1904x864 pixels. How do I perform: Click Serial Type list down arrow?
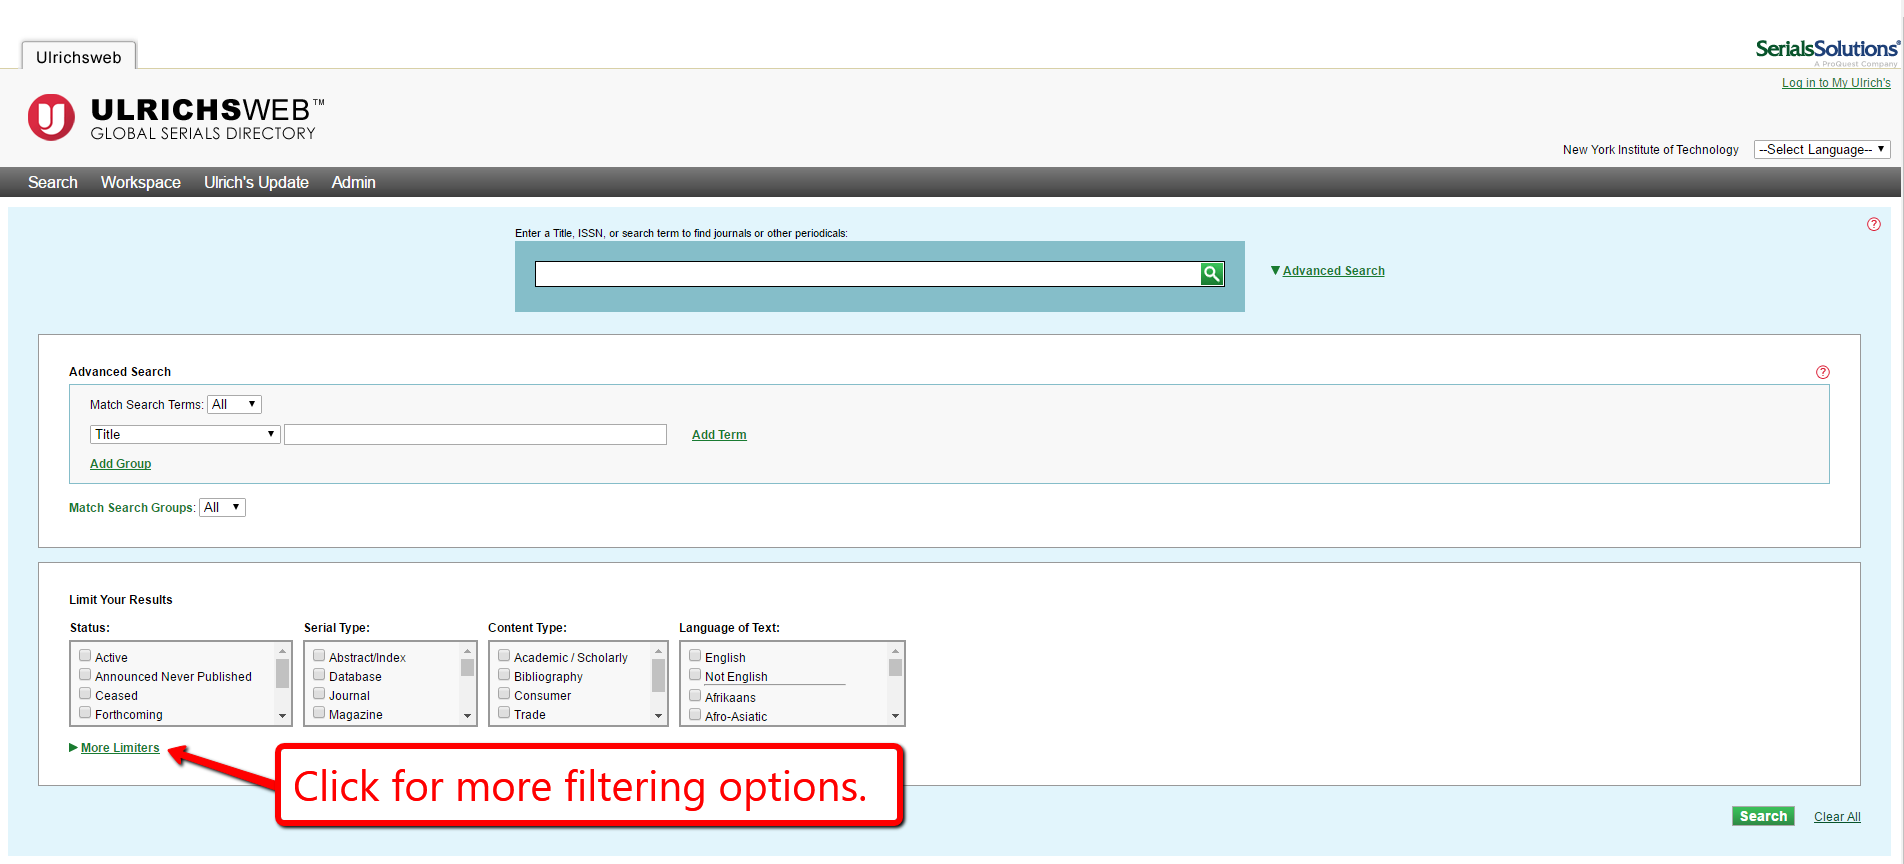[x=467, y=716]
